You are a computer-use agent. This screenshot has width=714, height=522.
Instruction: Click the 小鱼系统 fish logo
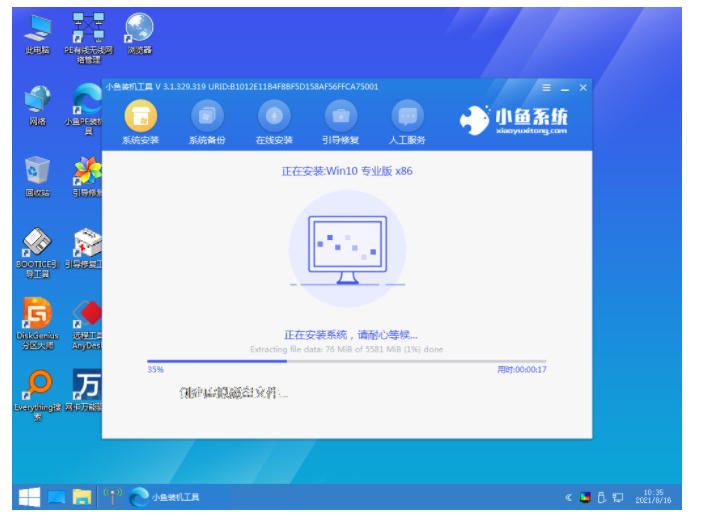[475, 120]
